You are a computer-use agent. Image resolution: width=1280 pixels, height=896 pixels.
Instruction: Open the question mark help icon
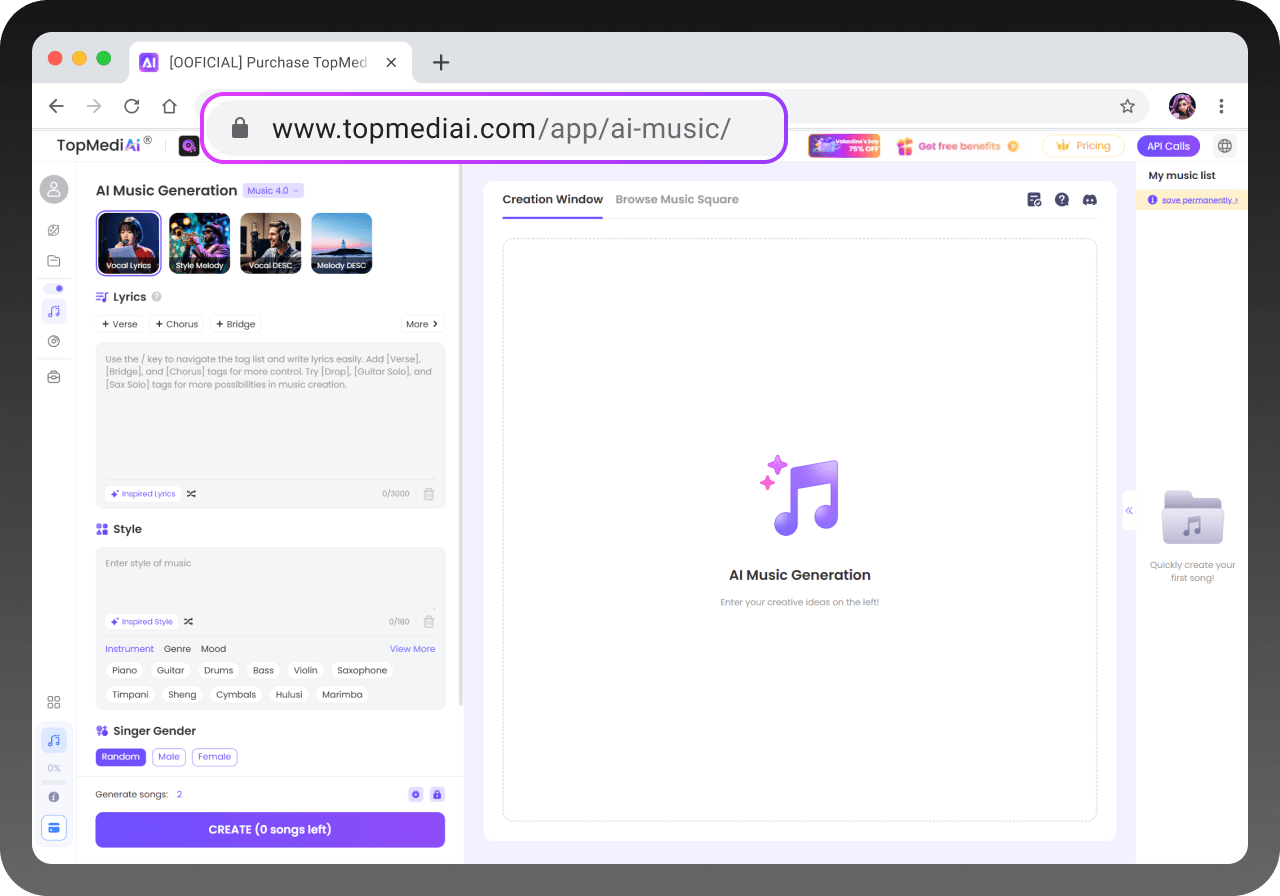point(1062,200)
